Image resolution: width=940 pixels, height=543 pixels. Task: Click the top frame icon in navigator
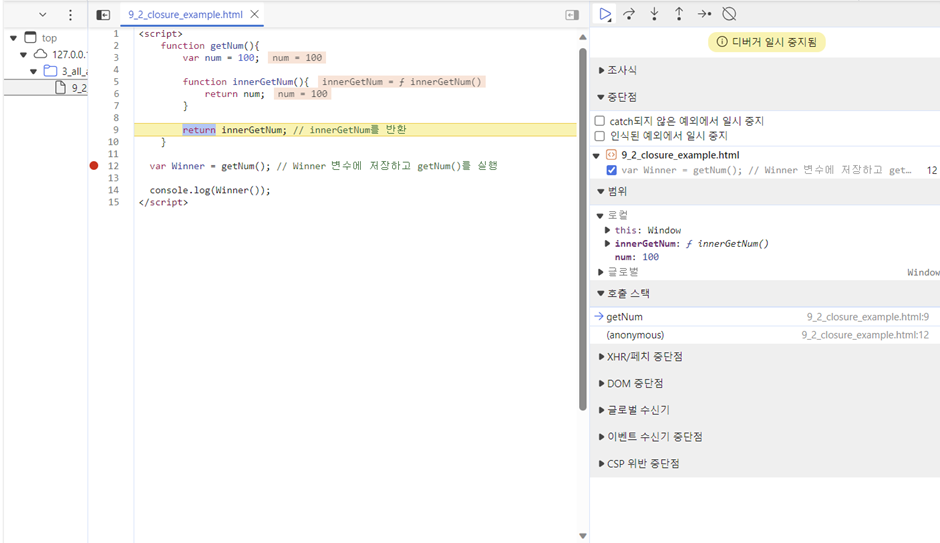pyautogui.click(x=30, y=37)
